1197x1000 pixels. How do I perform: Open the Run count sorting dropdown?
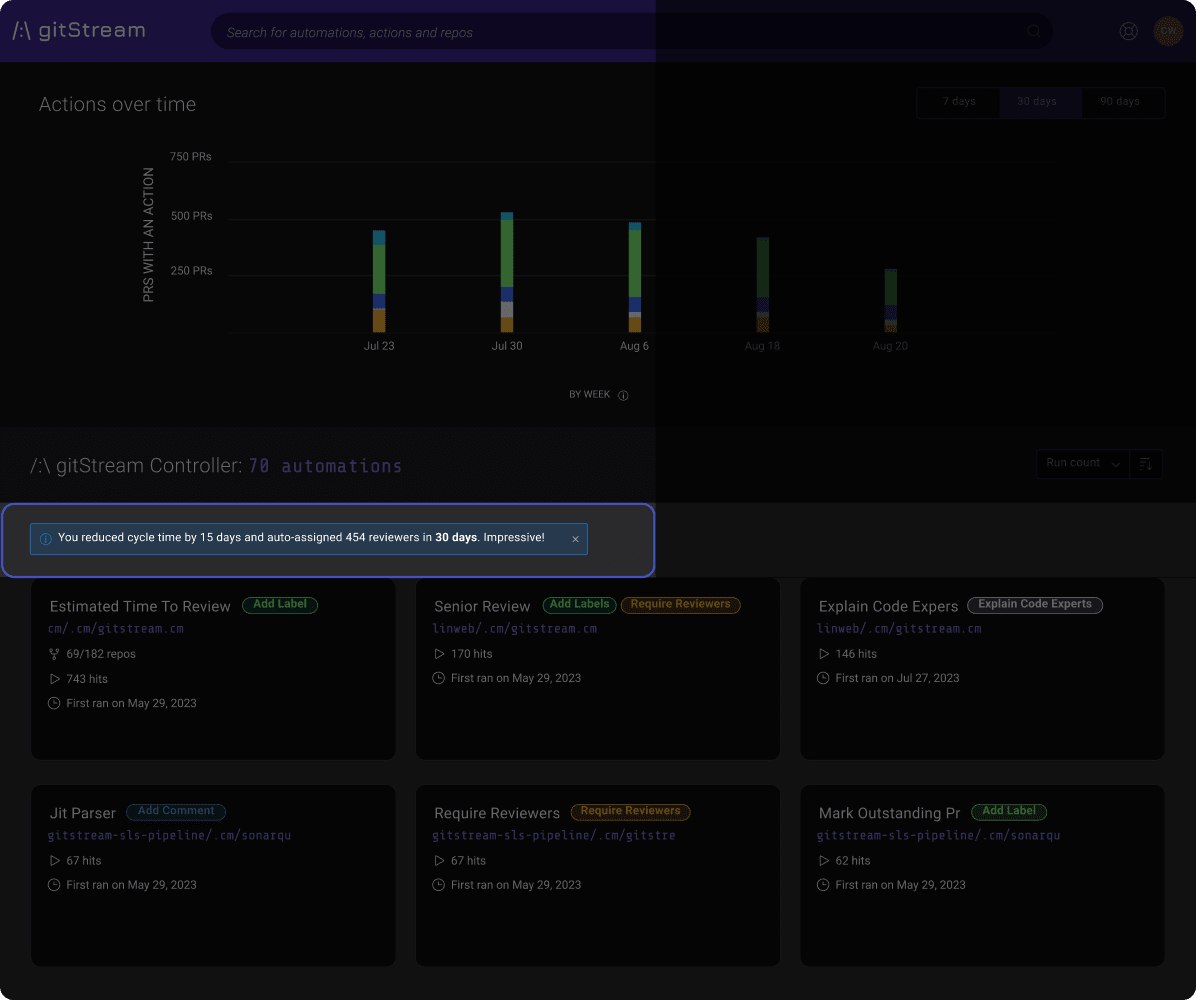(x=1081, y=463)
